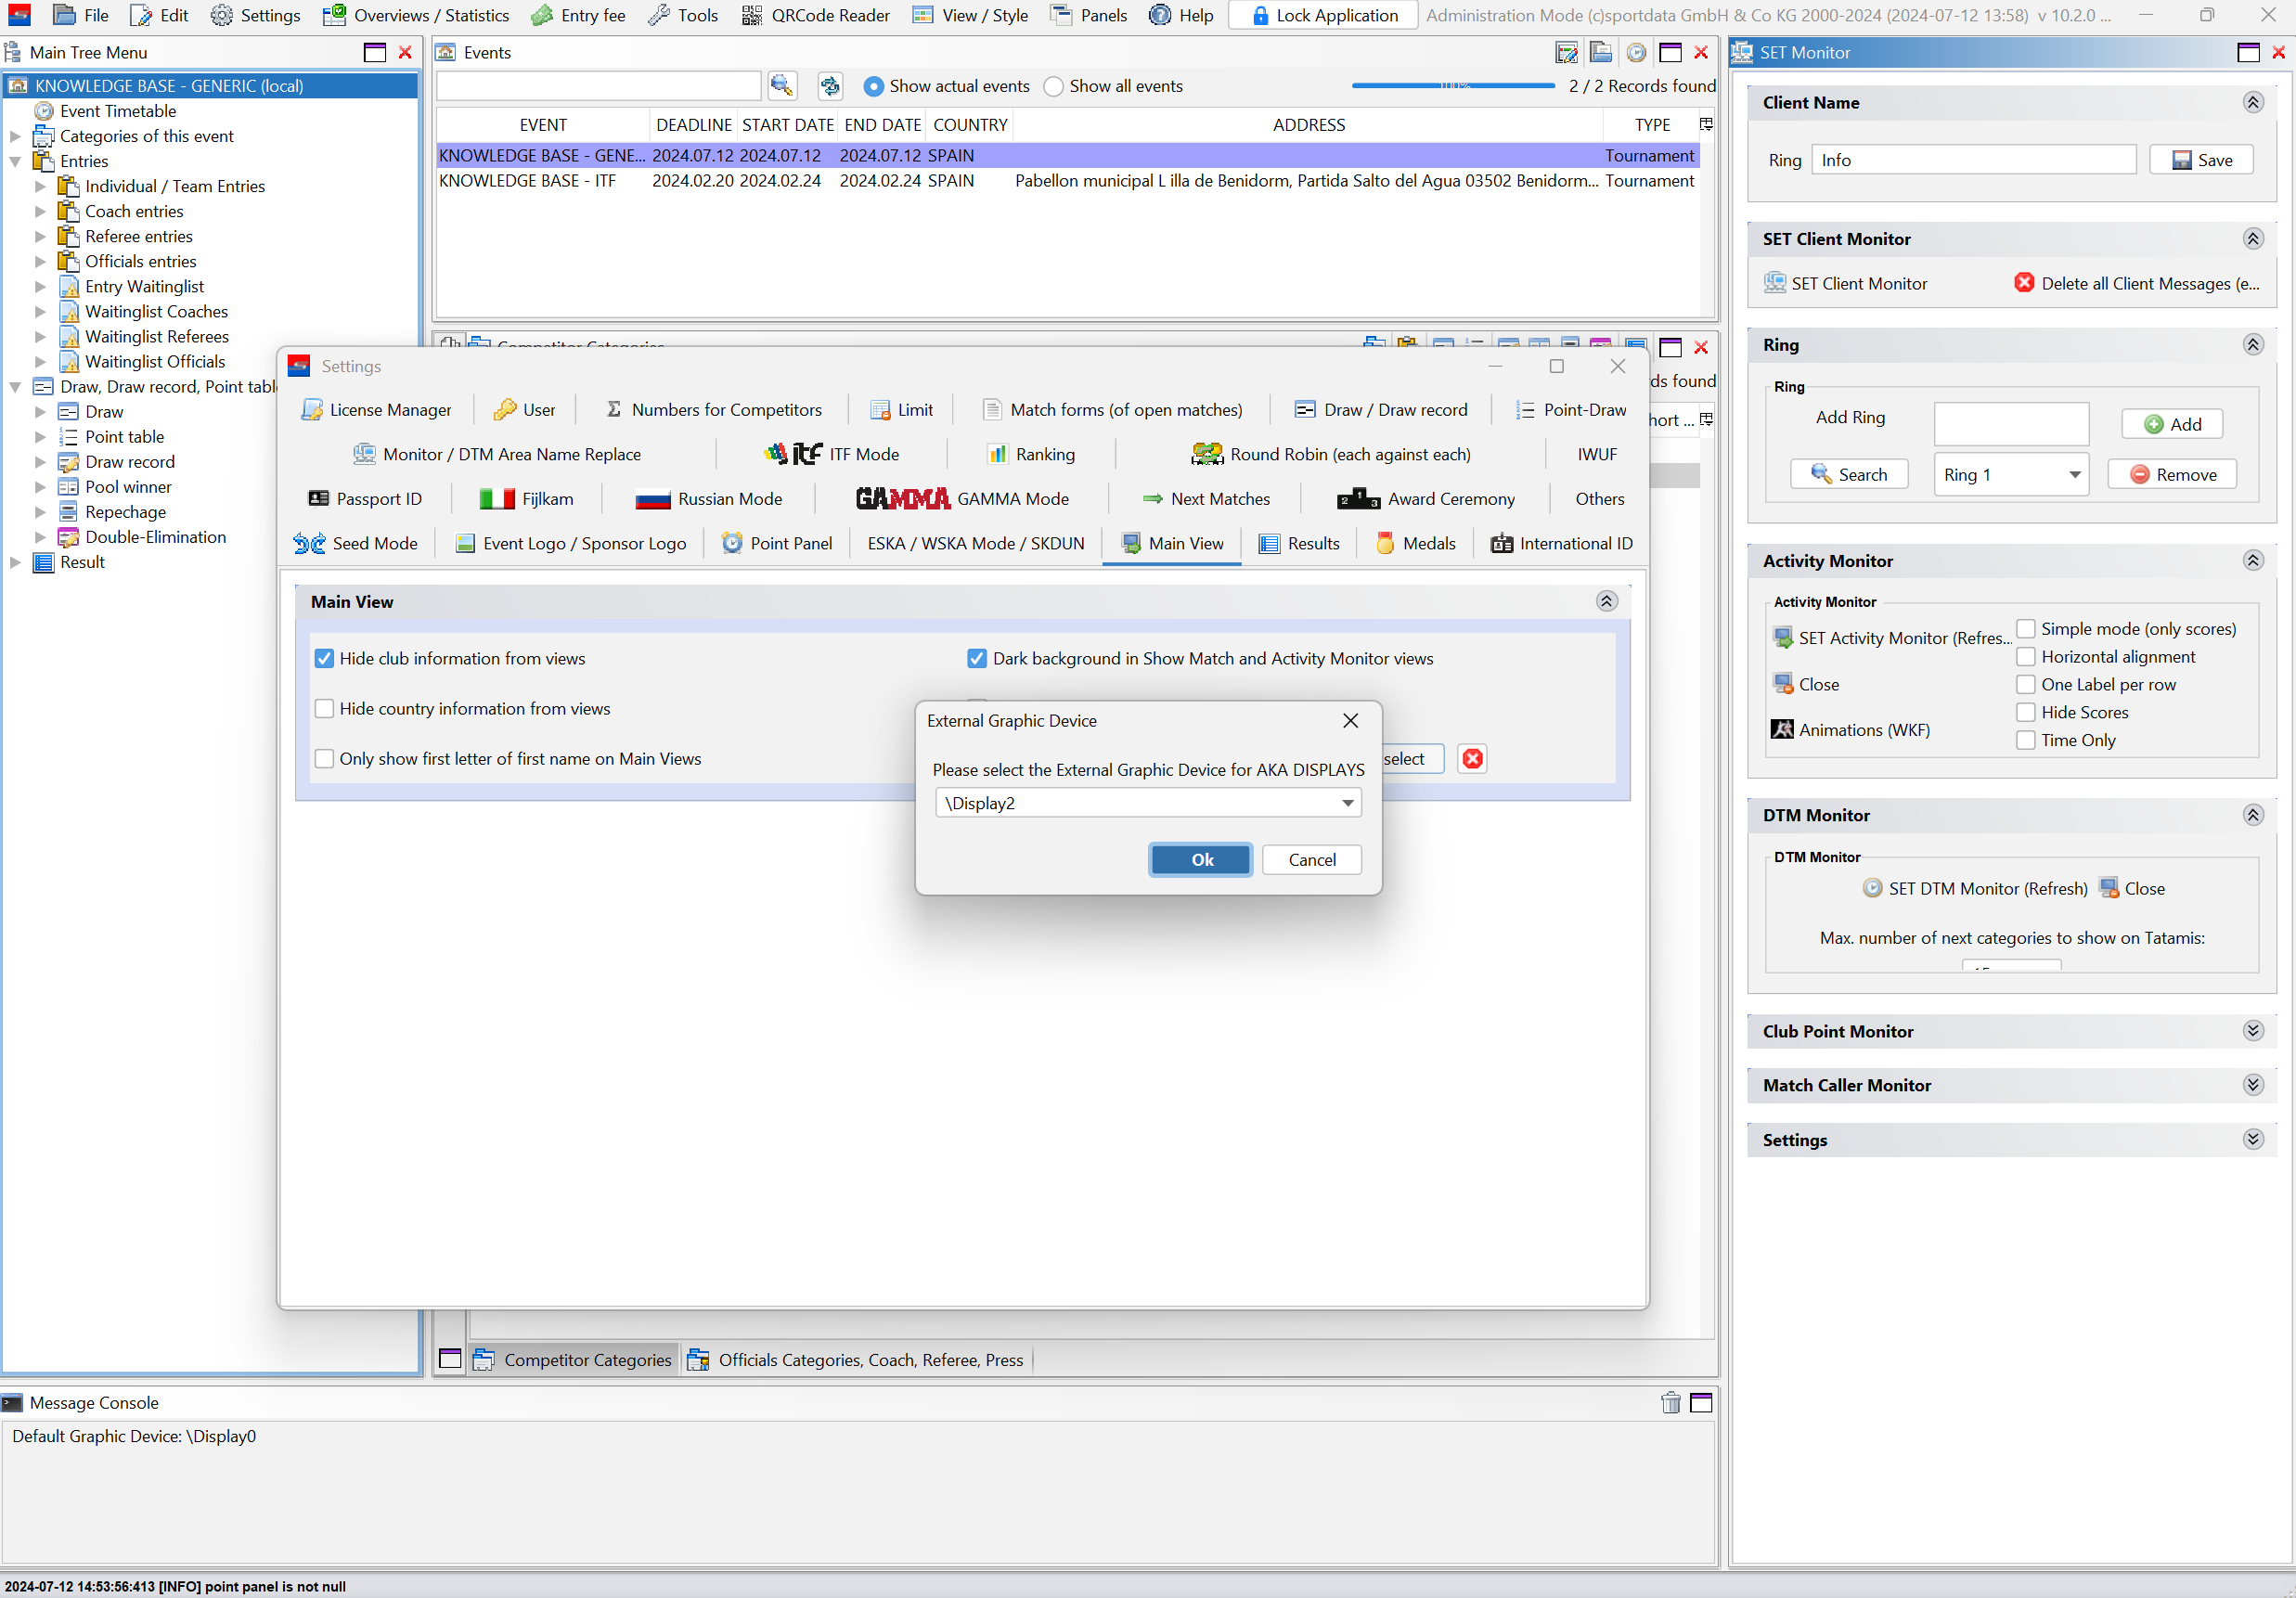Uncheck Hide club information from views
This screenshot has width=2296, height=1598.
click(324, 658)
